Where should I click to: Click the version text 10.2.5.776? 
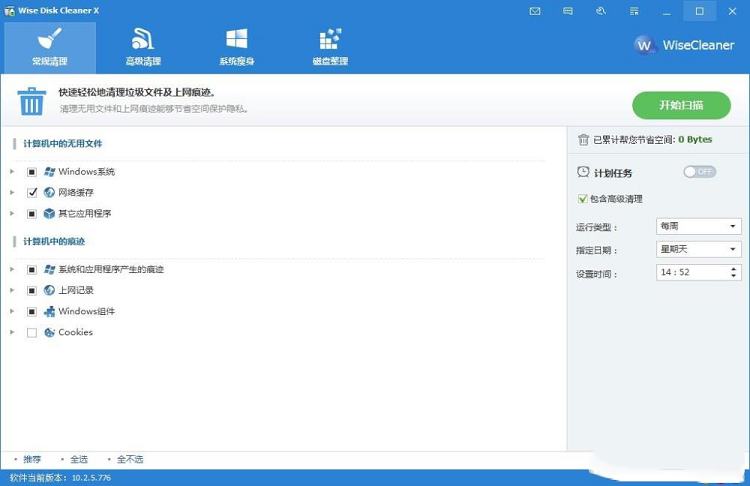91,477
